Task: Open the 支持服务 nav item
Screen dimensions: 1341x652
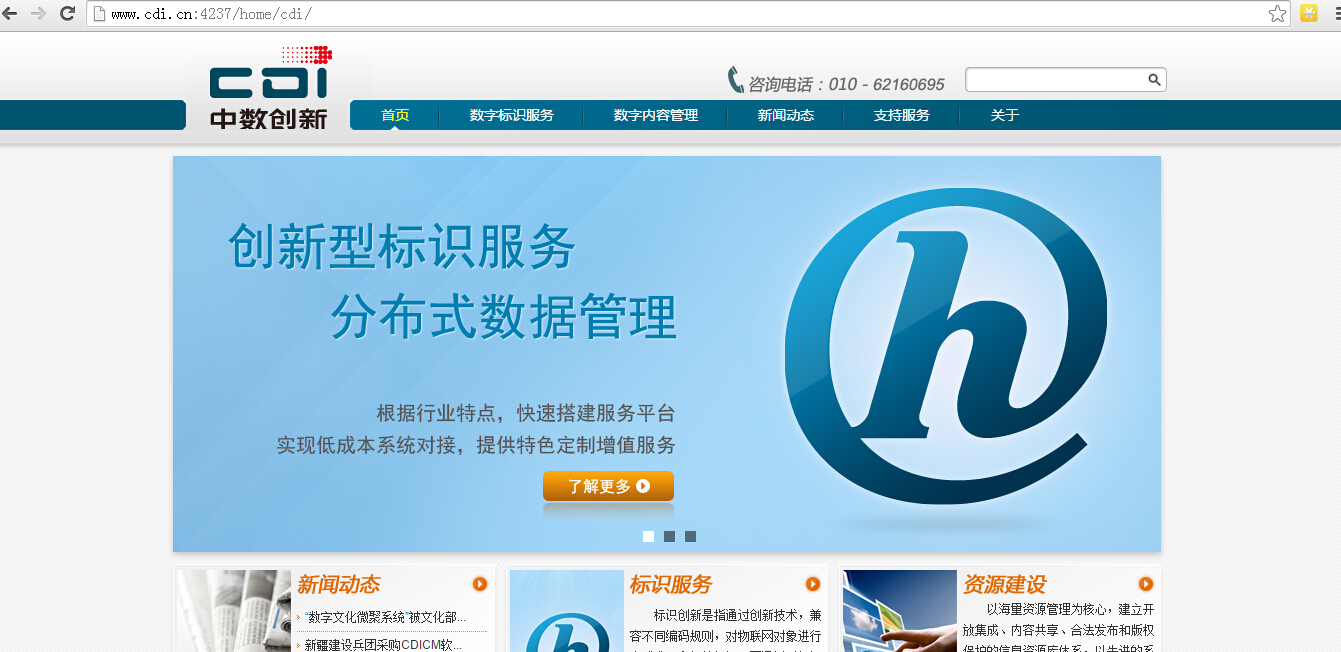Action: click(902, 115)
